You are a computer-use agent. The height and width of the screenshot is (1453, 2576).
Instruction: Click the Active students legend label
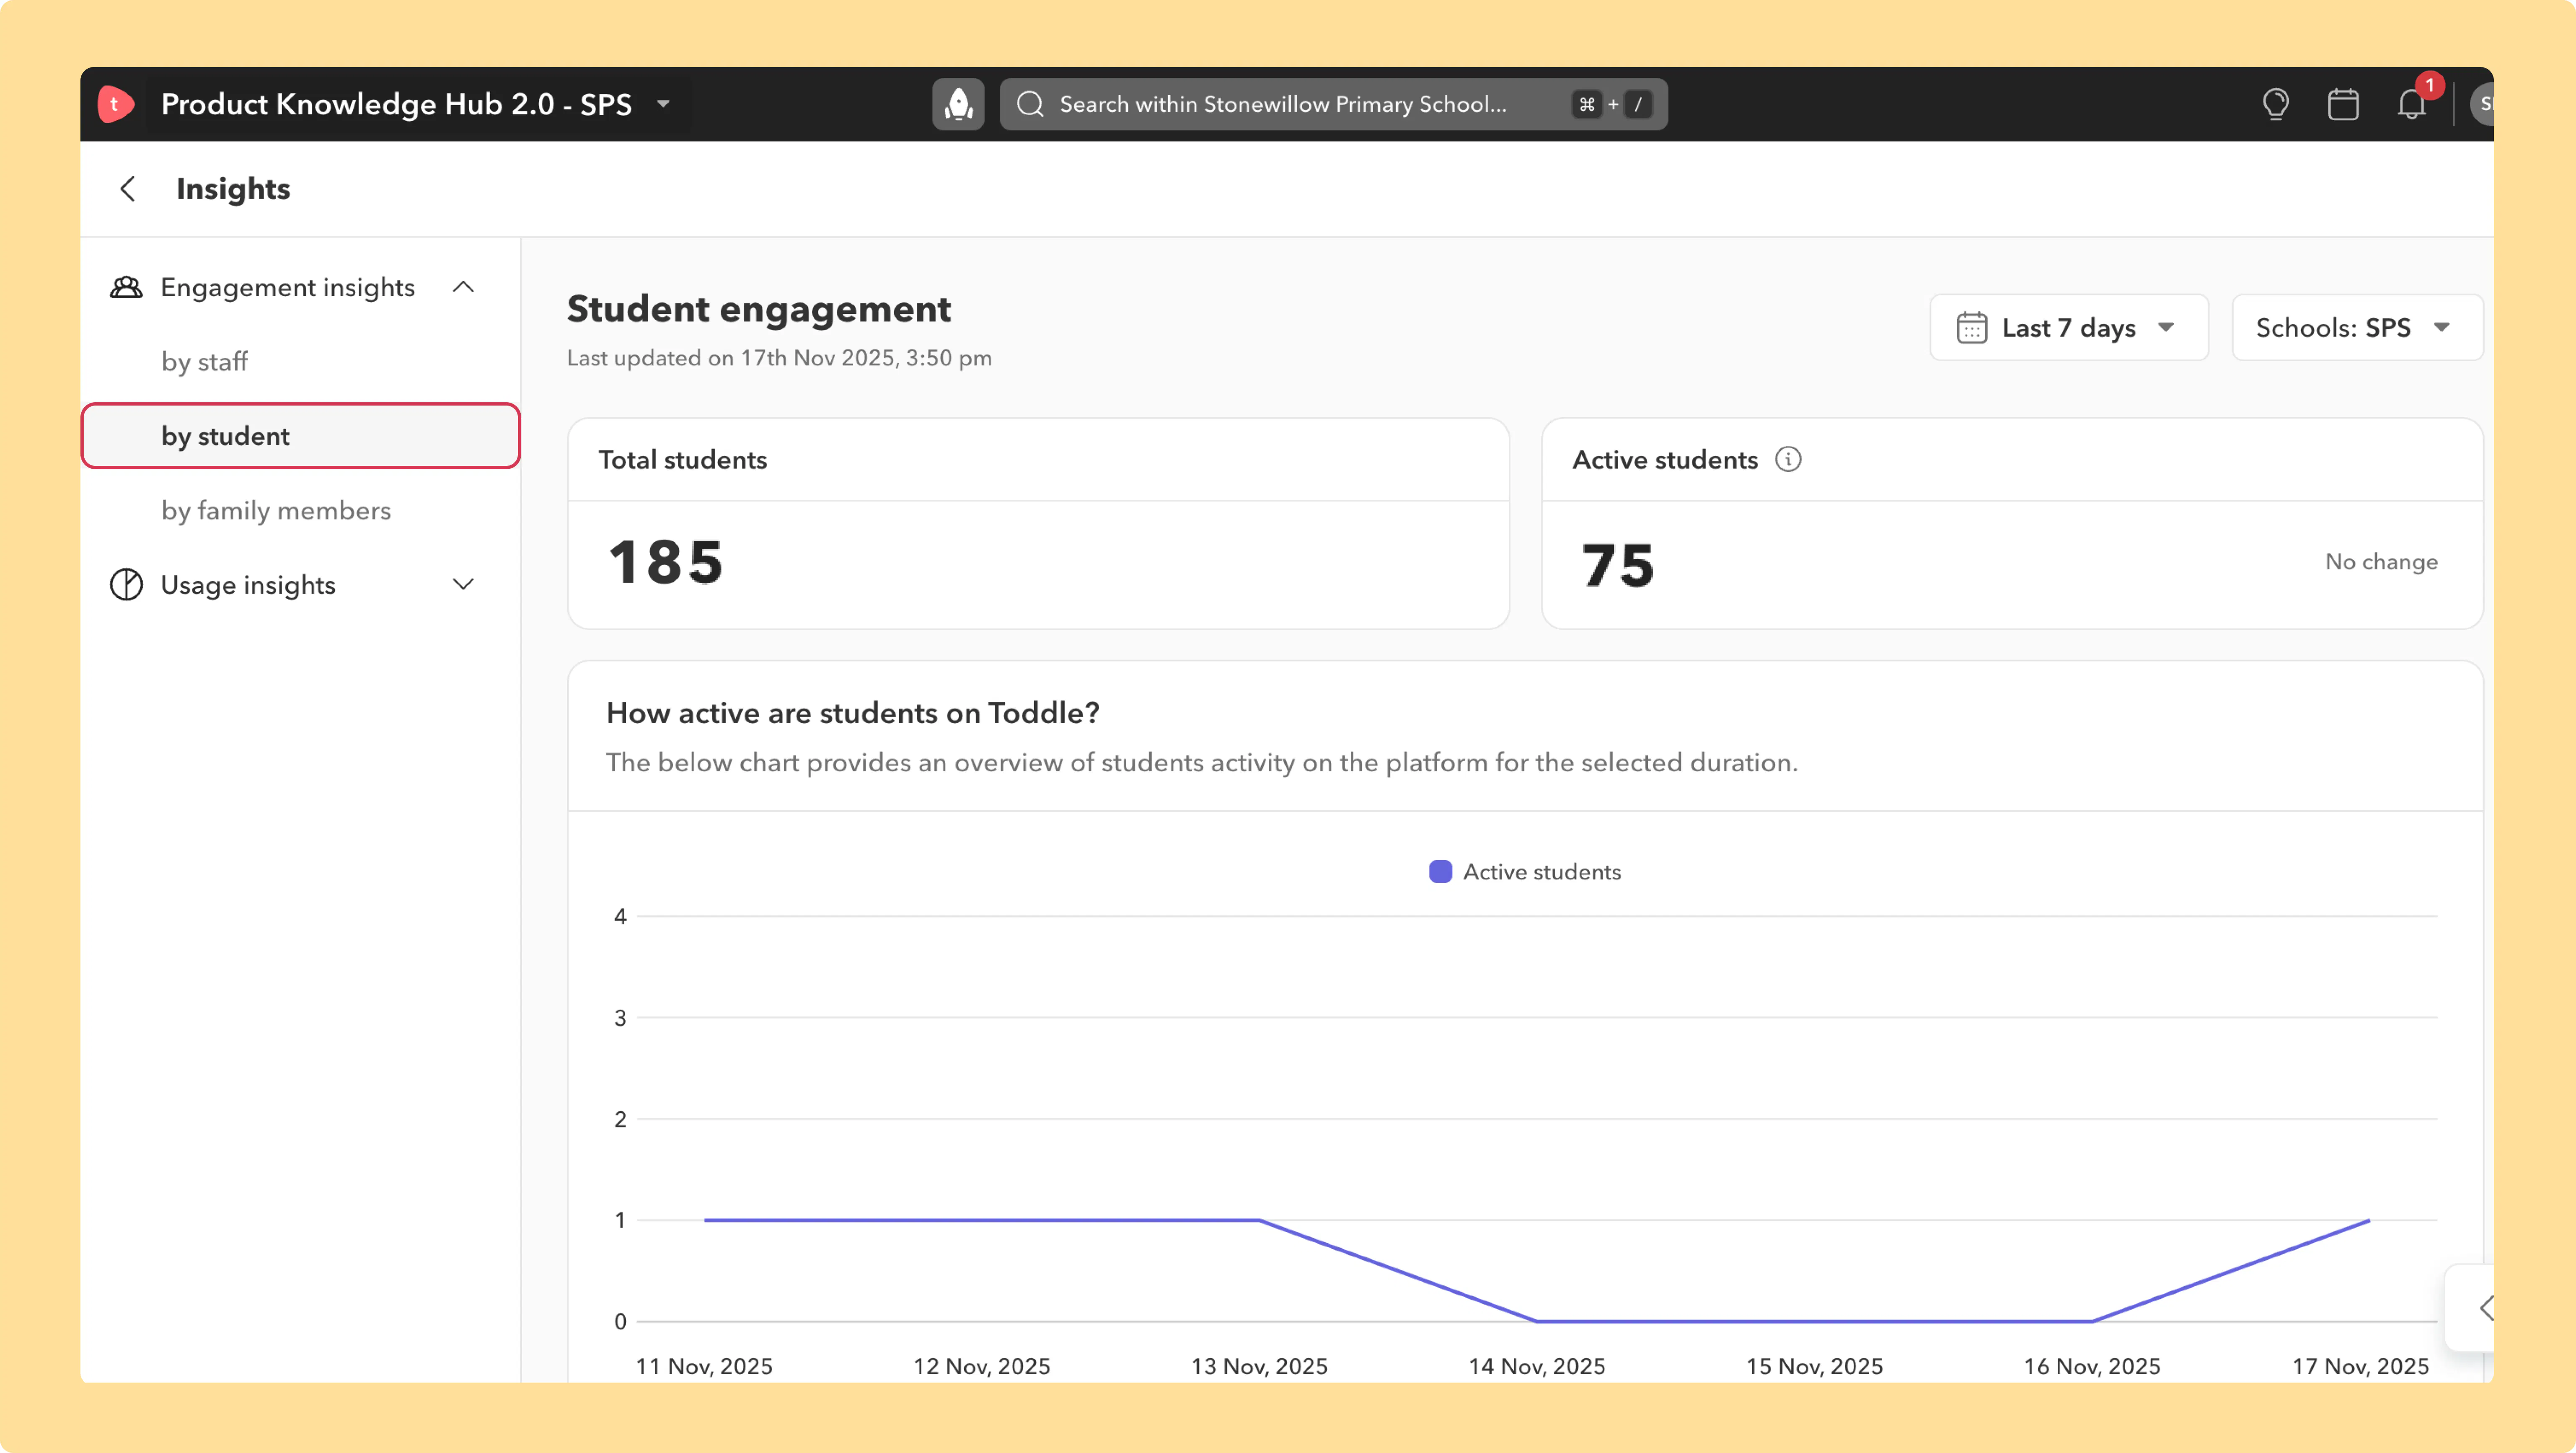coord(1542,872)
